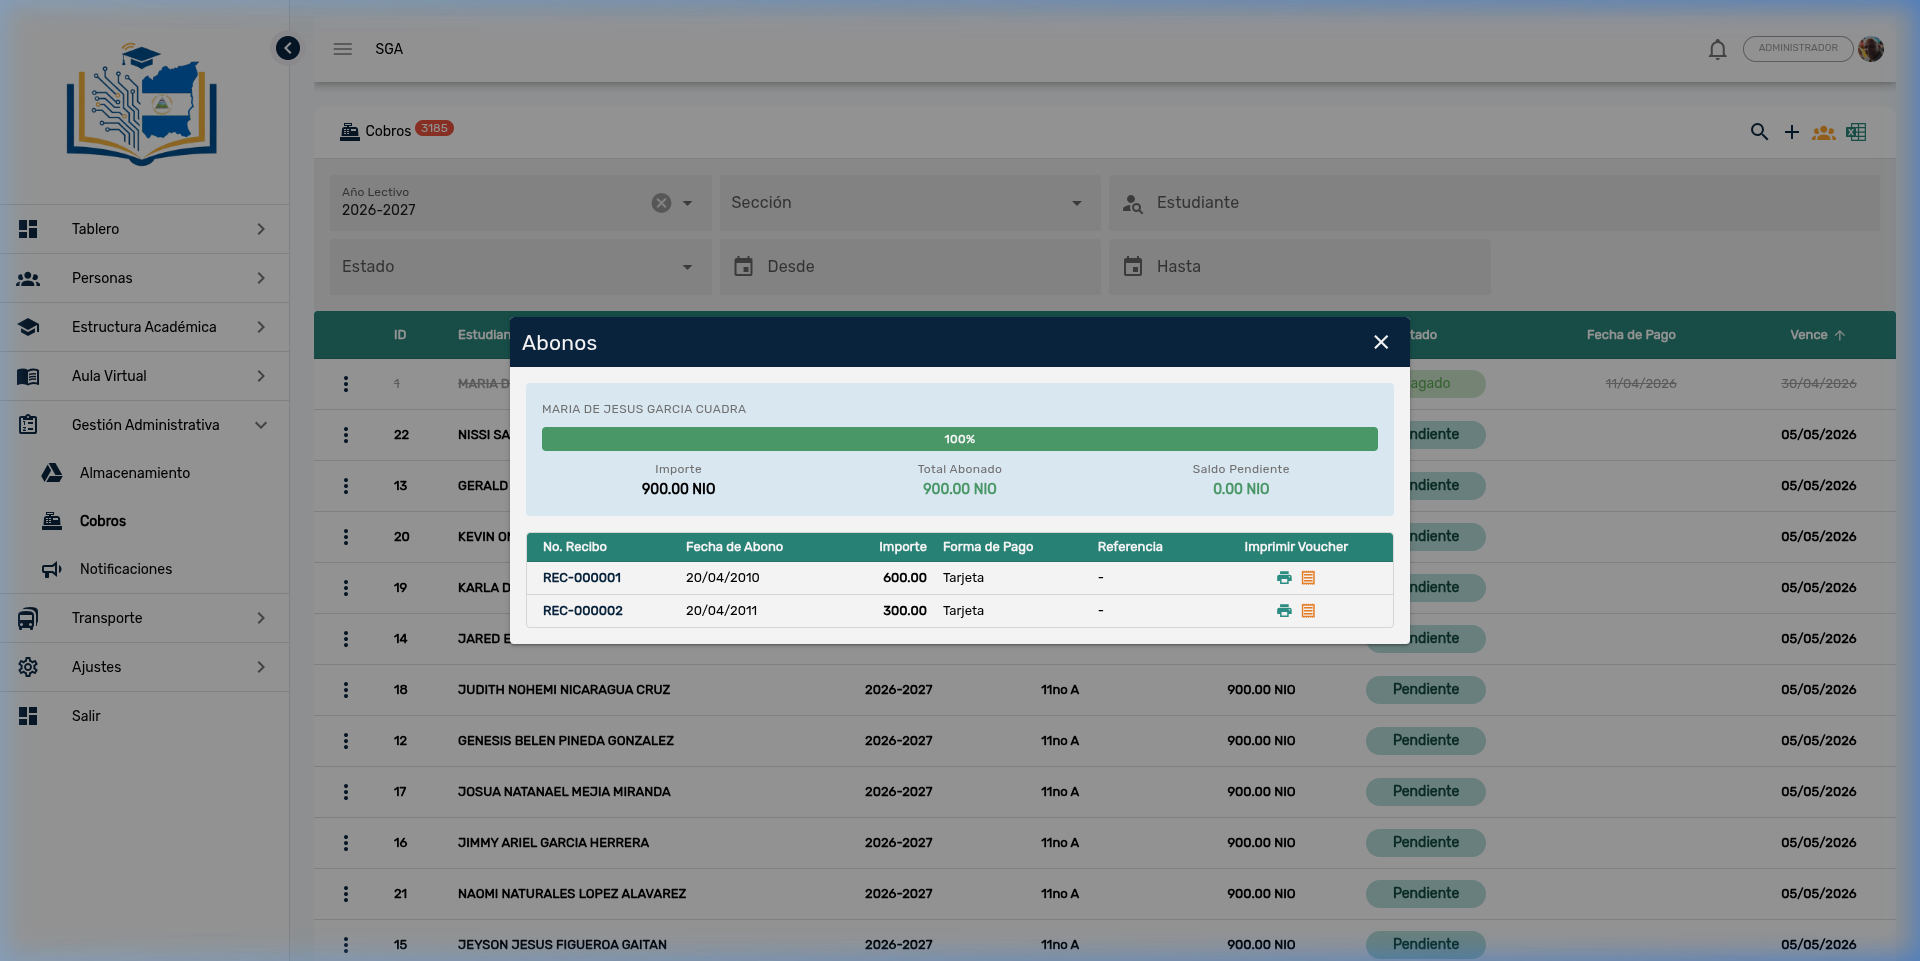Open receipt detail icon for REC-000002

pyautogui.click(x=1308, y=611)
